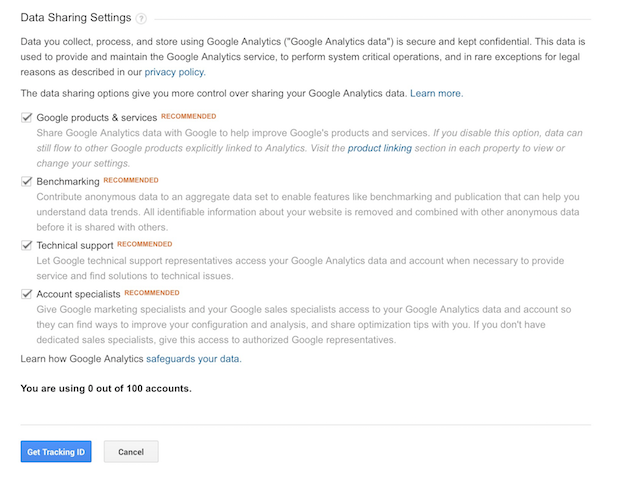Uncheck the Google products & services checkbox
Image resolution: width=620 pixels, height=477 pixels.
click(x=26, y=117)
